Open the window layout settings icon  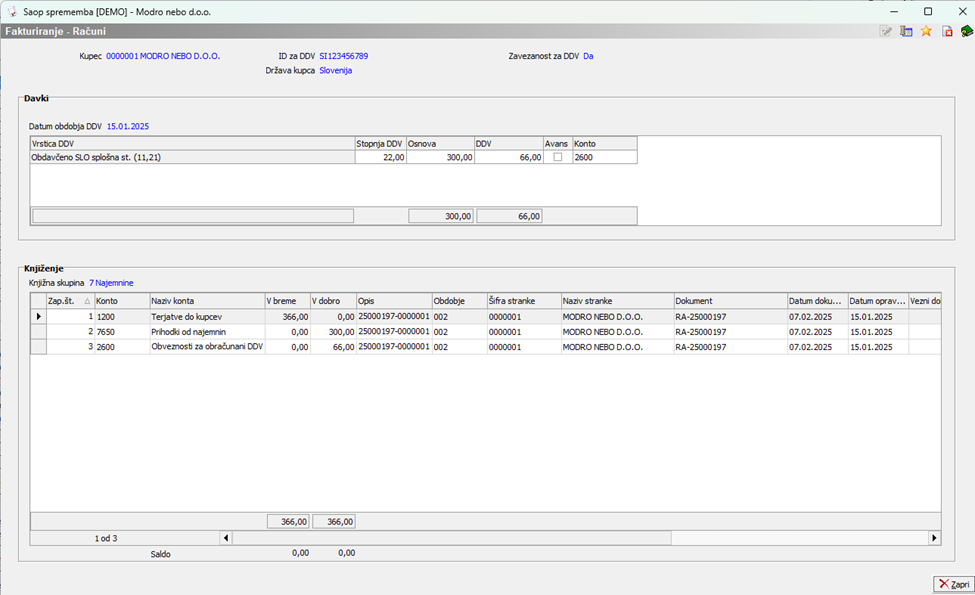click(906, 31)
